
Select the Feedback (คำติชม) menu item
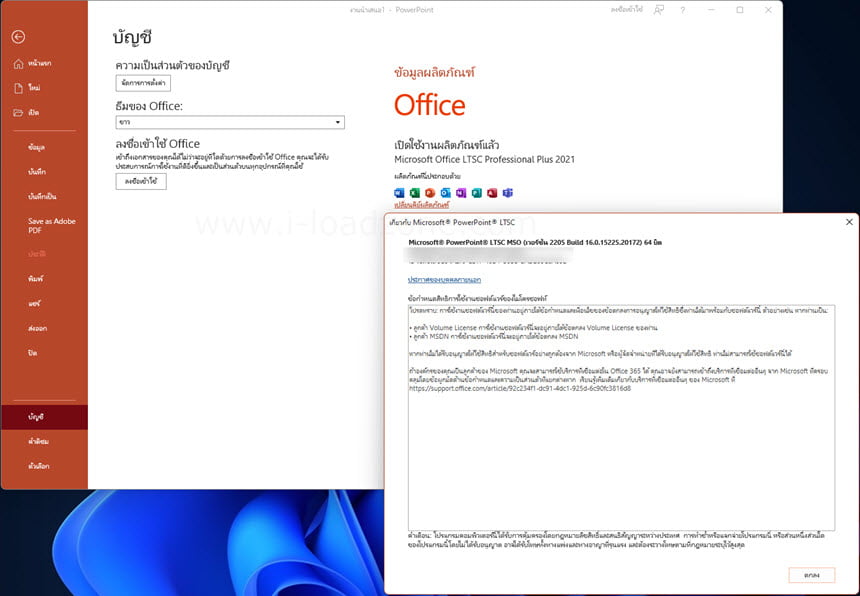38,441
